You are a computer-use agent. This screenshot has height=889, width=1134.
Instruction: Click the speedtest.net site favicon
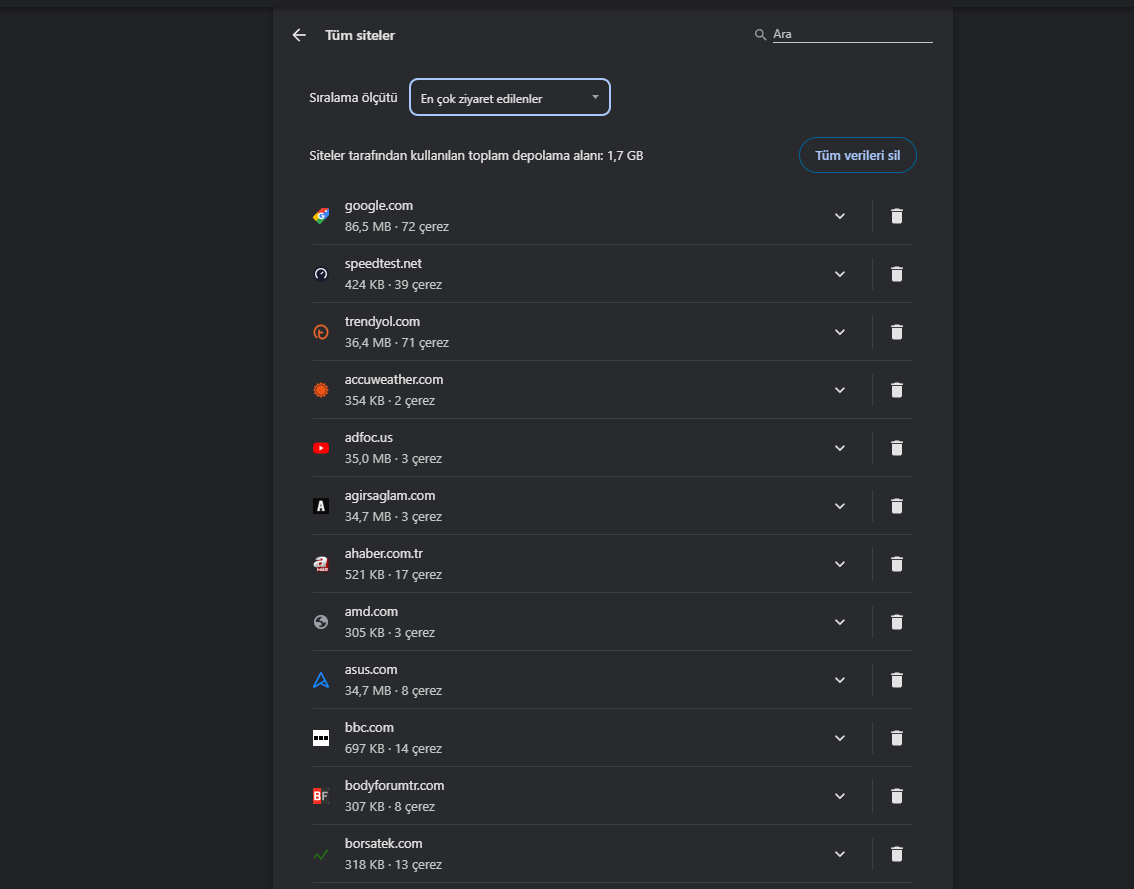pos(321,274)
